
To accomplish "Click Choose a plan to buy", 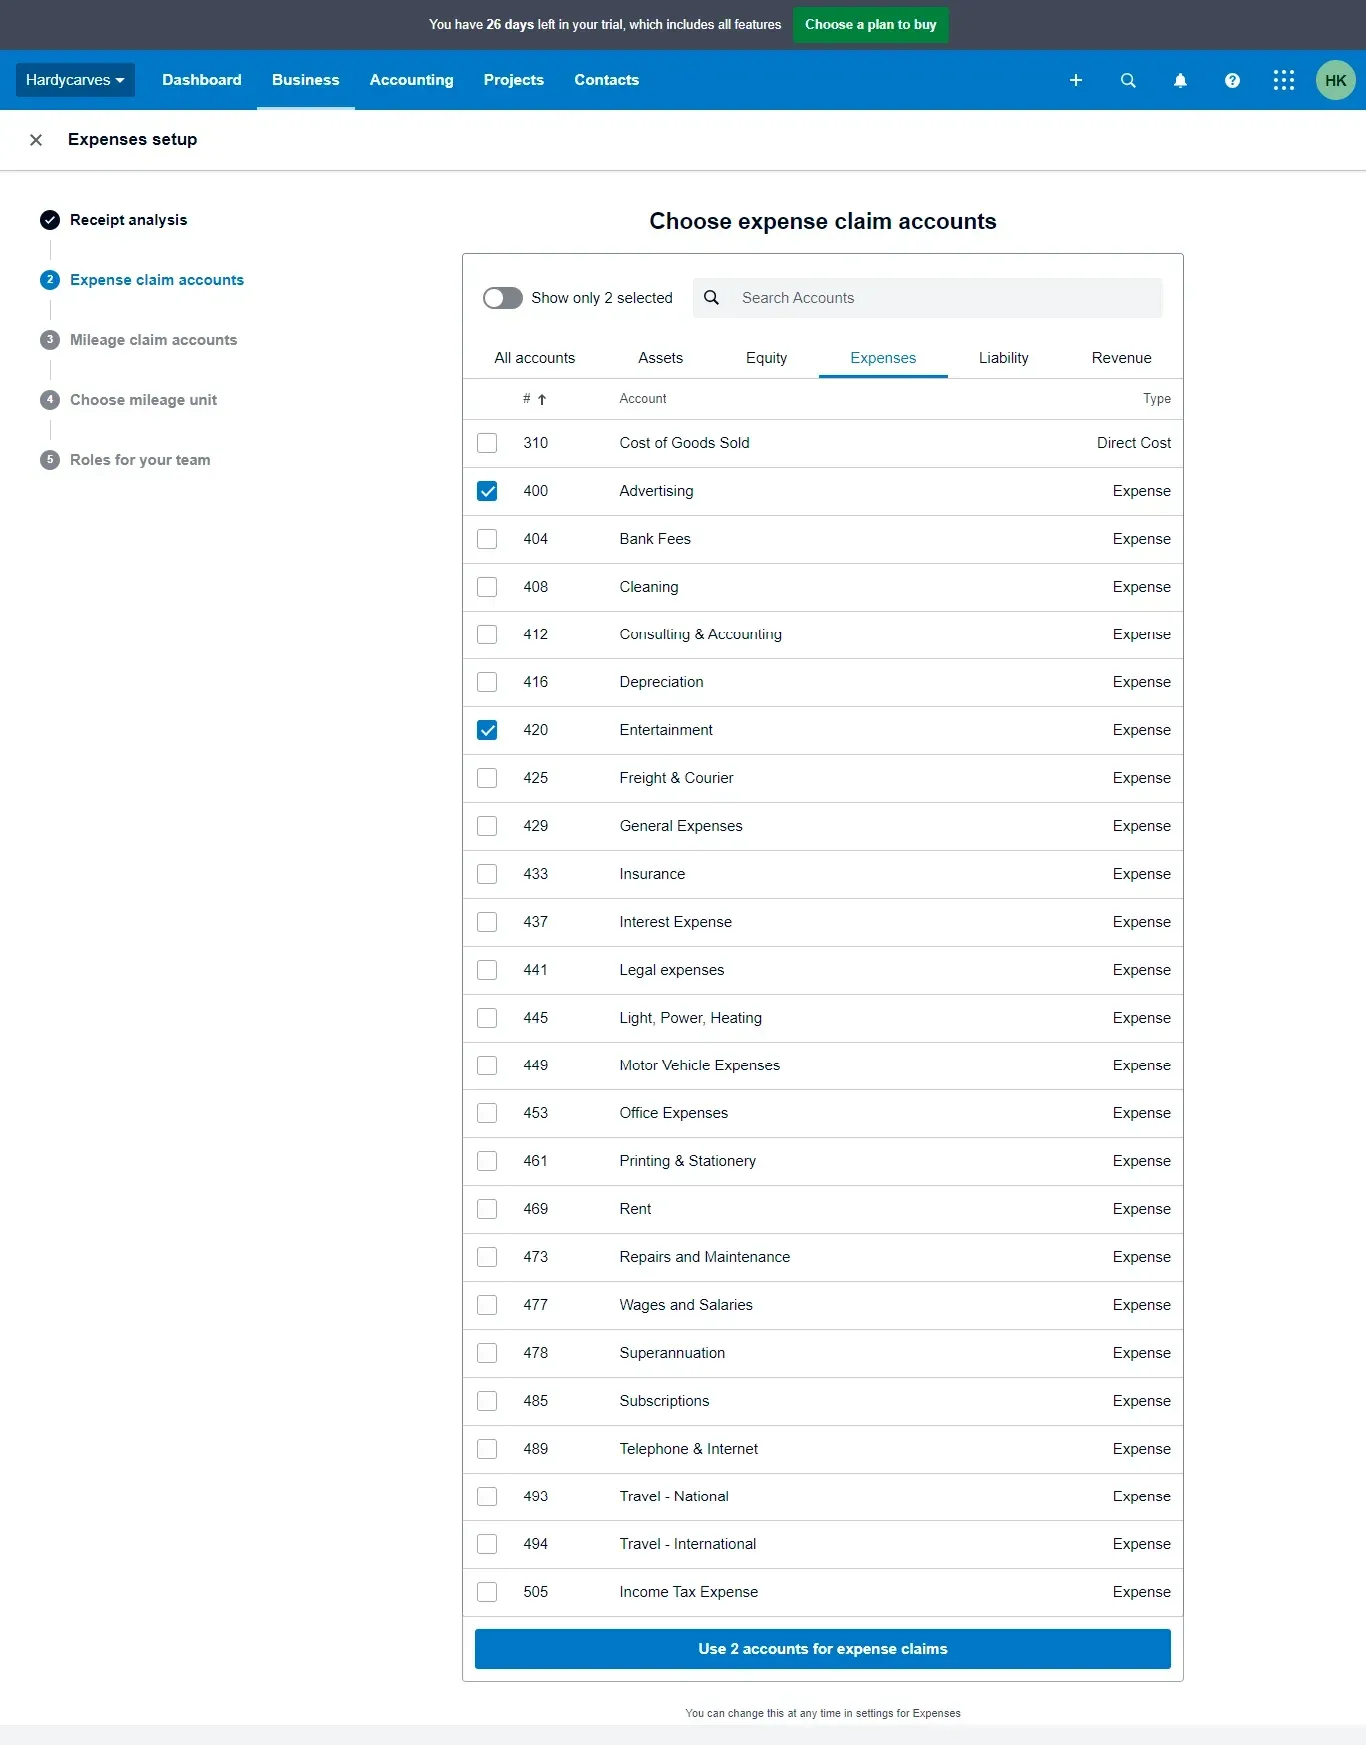I will [x=871, y=25].
